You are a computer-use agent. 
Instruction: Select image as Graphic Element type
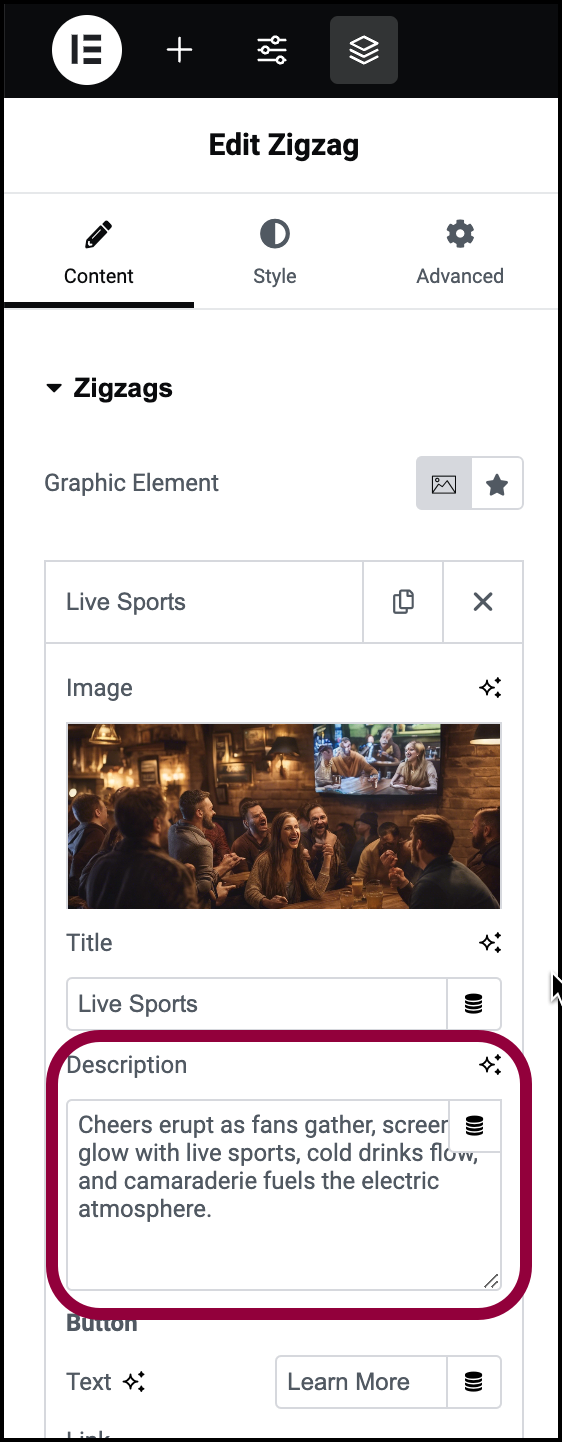(444, 484)
